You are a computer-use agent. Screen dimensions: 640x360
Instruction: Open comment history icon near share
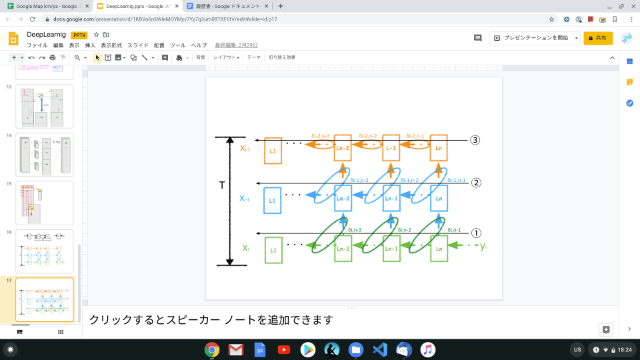click(x=478, y=38)
